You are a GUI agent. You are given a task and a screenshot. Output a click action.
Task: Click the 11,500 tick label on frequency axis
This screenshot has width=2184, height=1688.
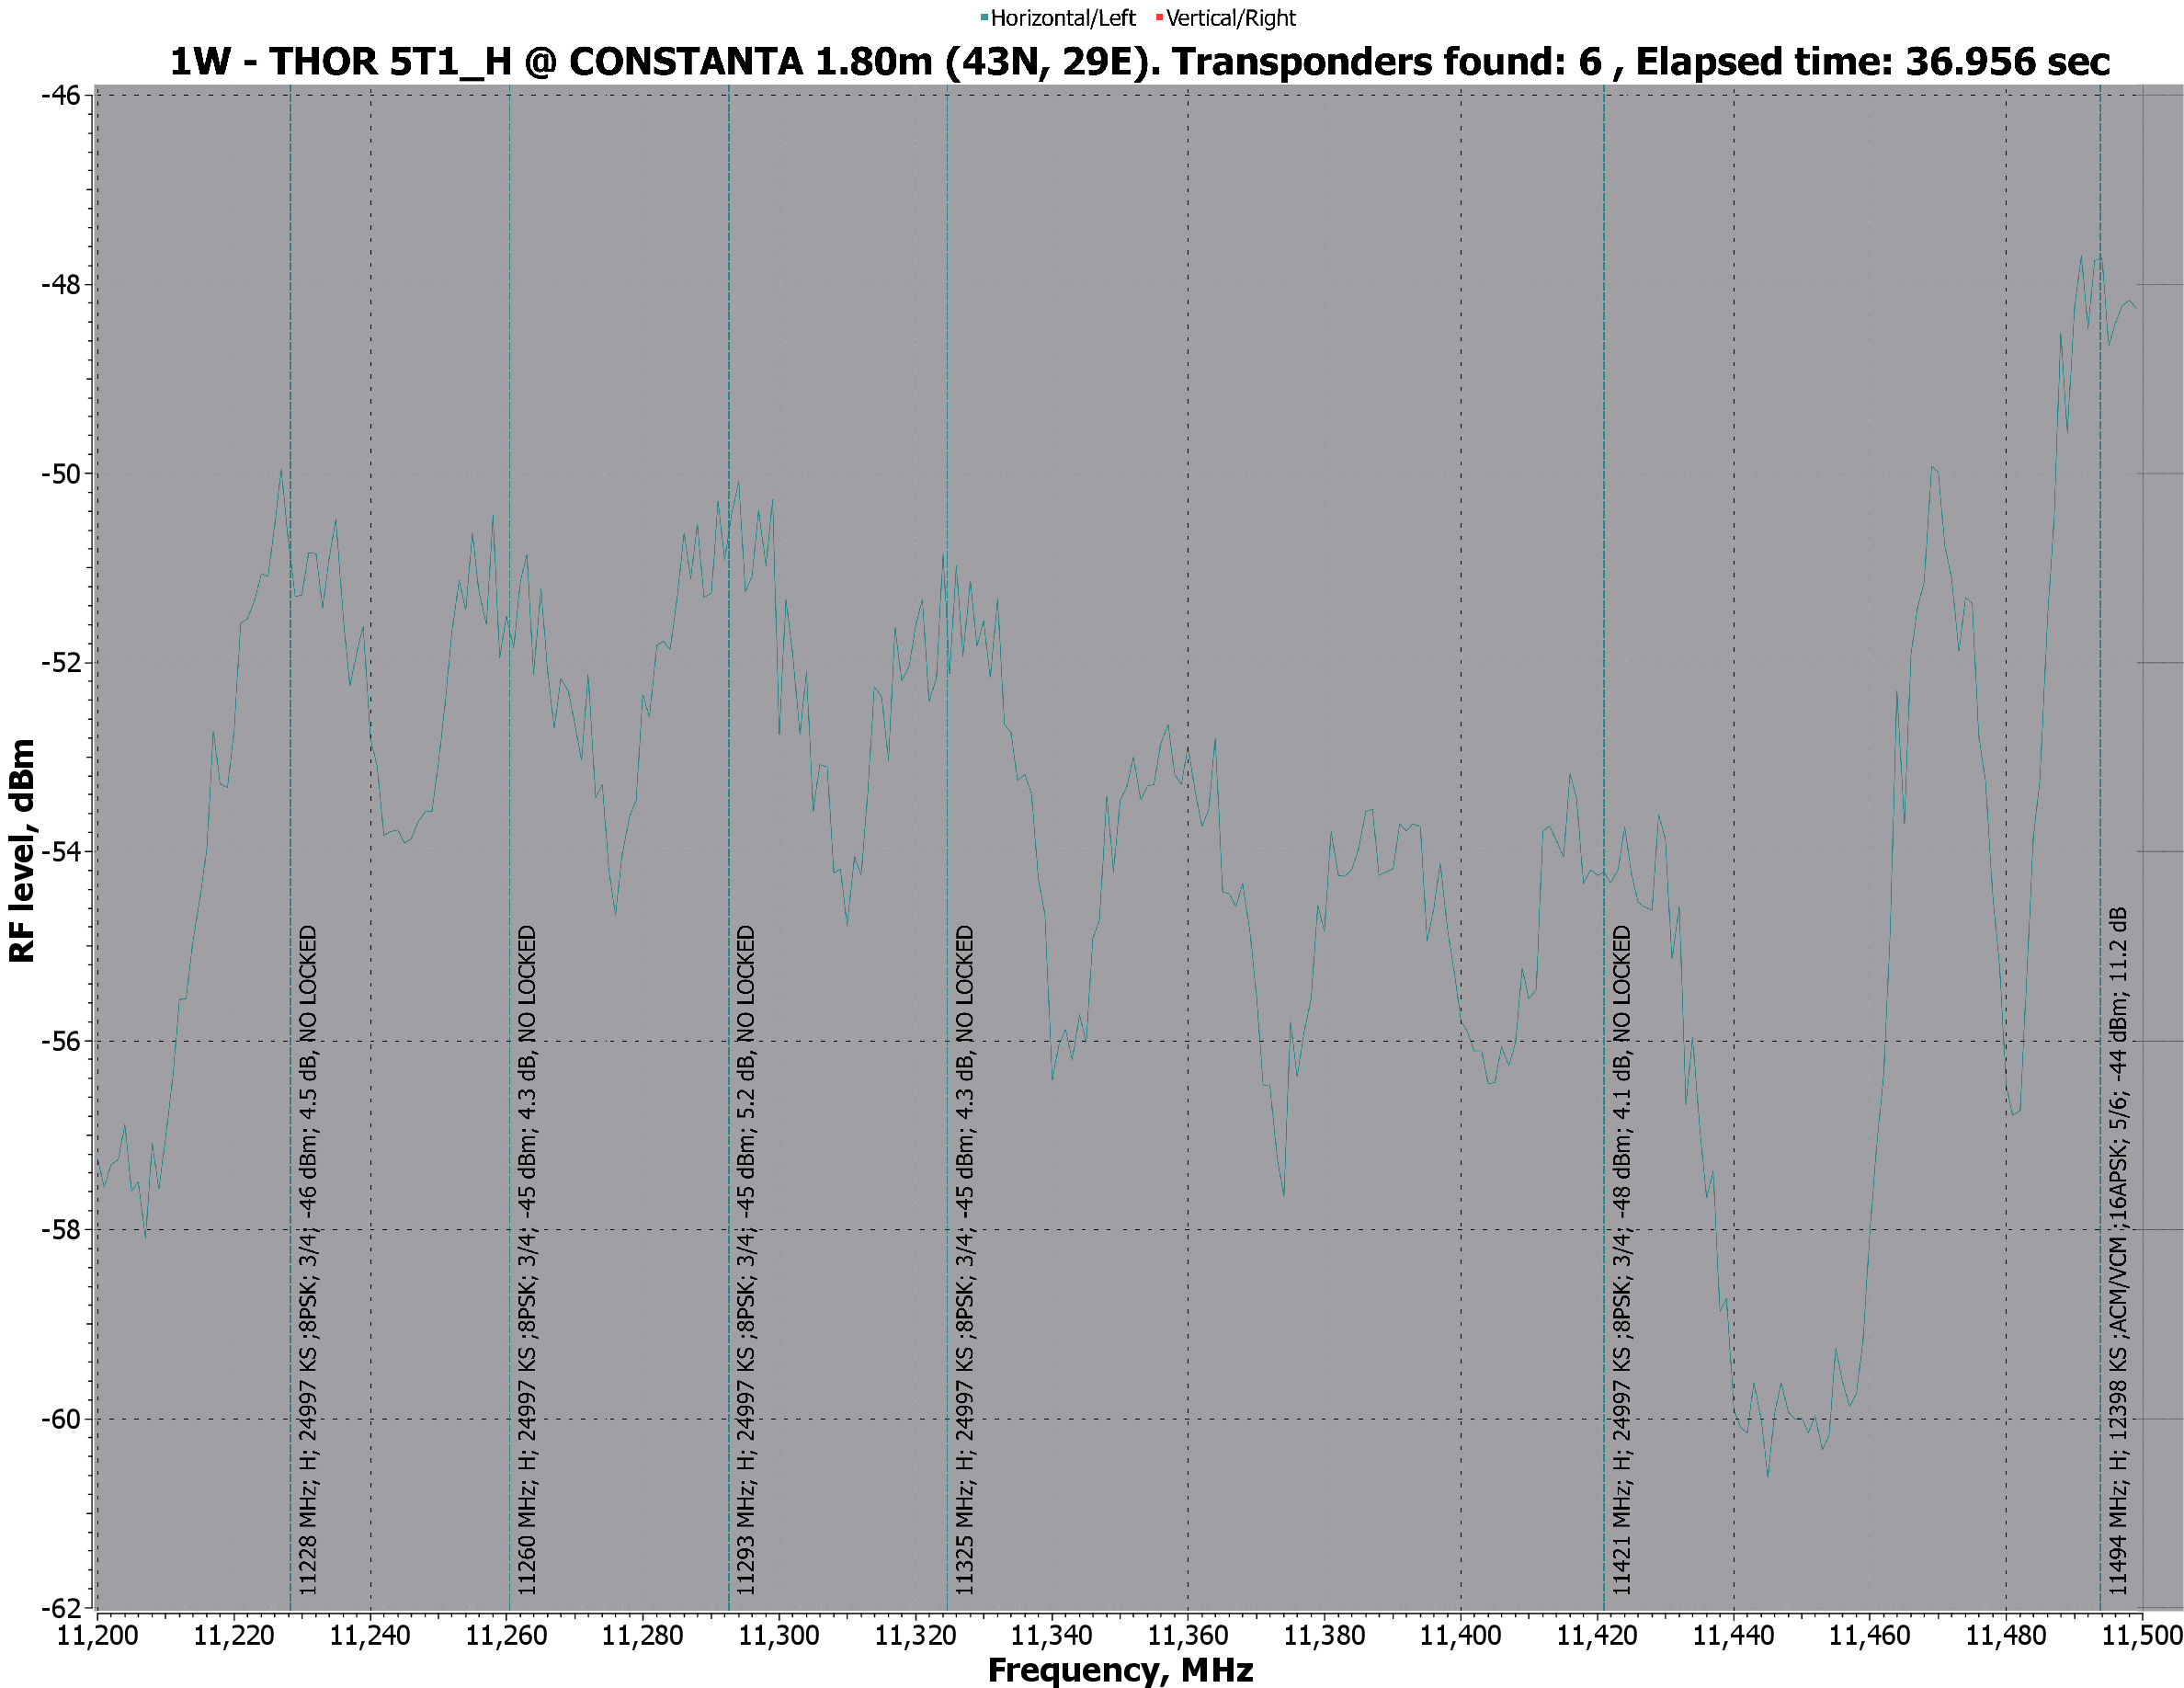click(x=2142, y=1636)
